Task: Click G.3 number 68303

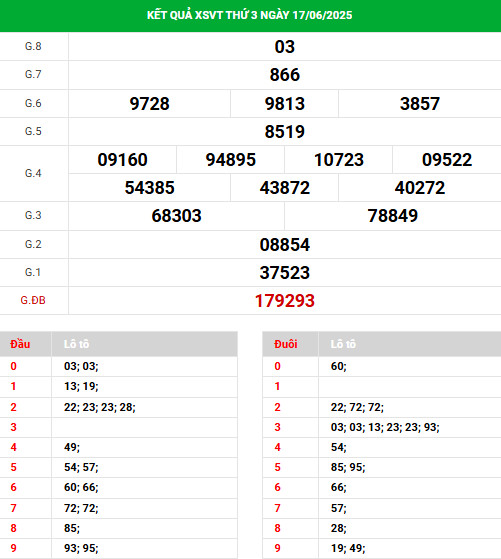Action: point(177,216)
